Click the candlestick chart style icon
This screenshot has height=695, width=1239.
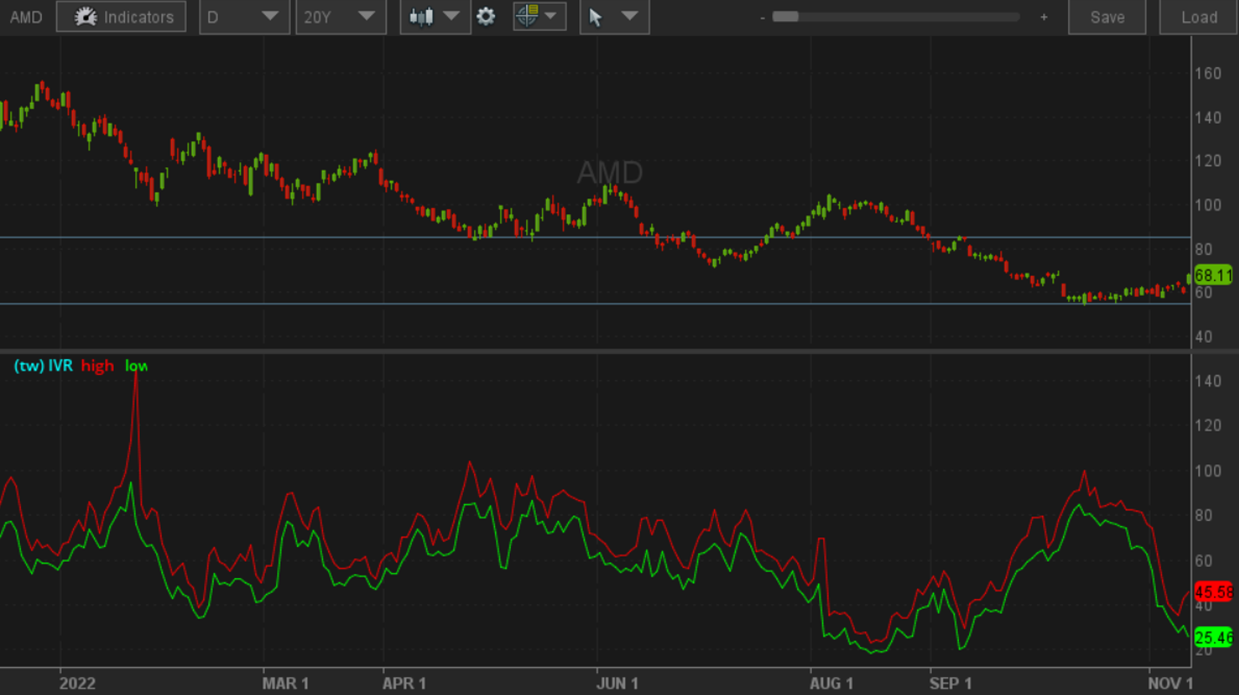421,17
